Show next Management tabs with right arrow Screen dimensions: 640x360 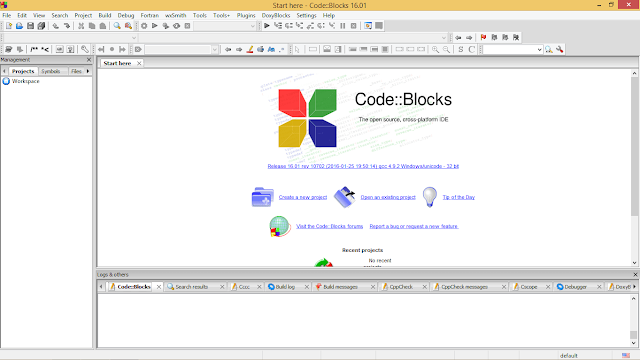(x=88, y=71)
